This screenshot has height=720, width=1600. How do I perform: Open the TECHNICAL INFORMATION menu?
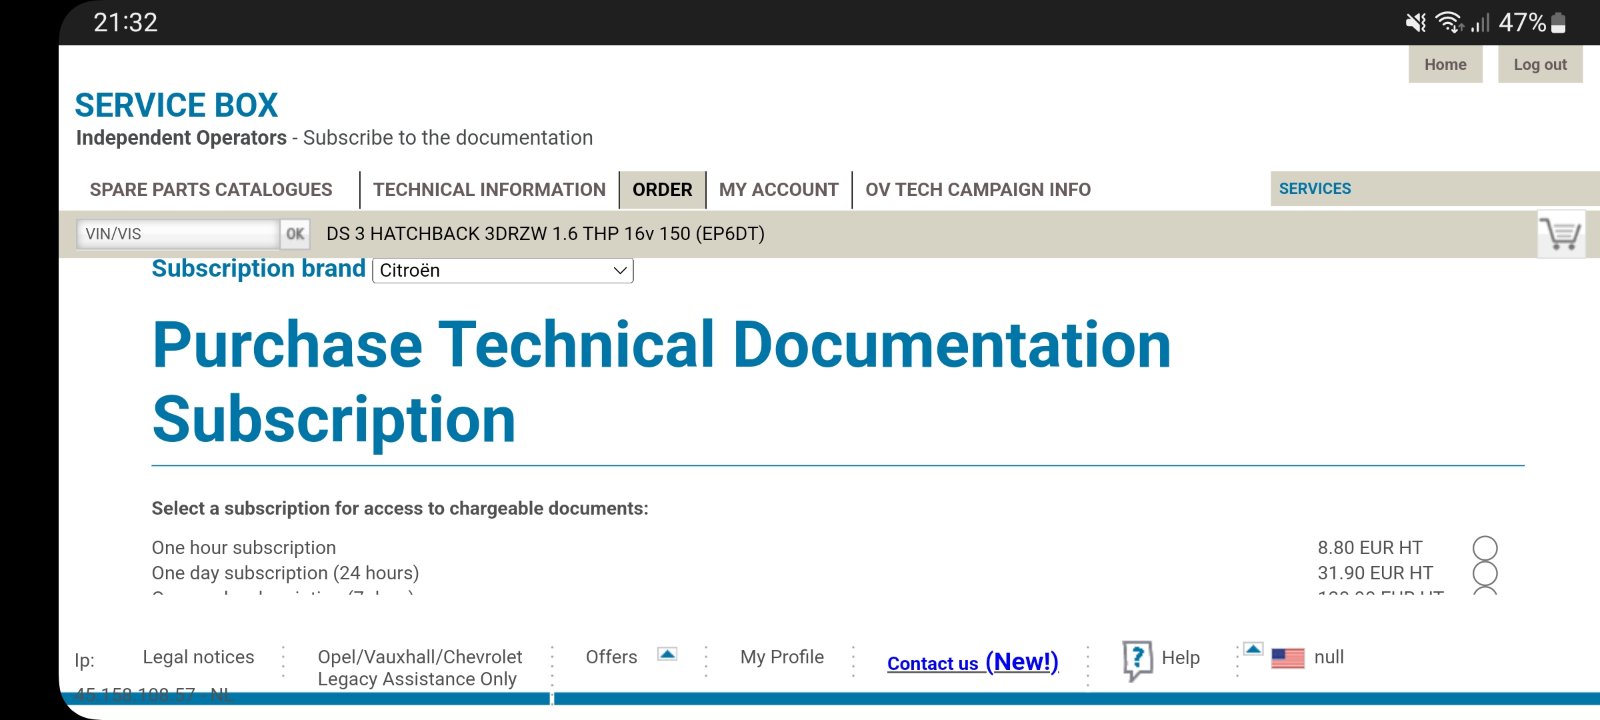[489, 190]
